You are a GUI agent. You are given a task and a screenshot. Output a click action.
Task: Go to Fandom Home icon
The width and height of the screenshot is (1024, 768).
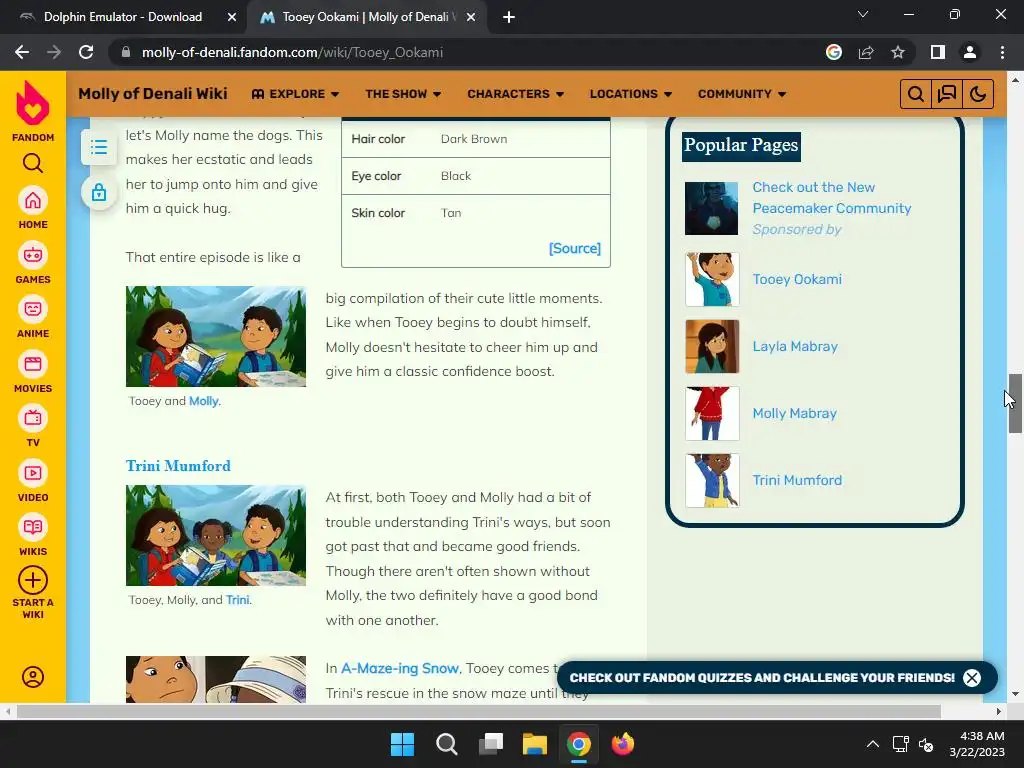[33, 200]
